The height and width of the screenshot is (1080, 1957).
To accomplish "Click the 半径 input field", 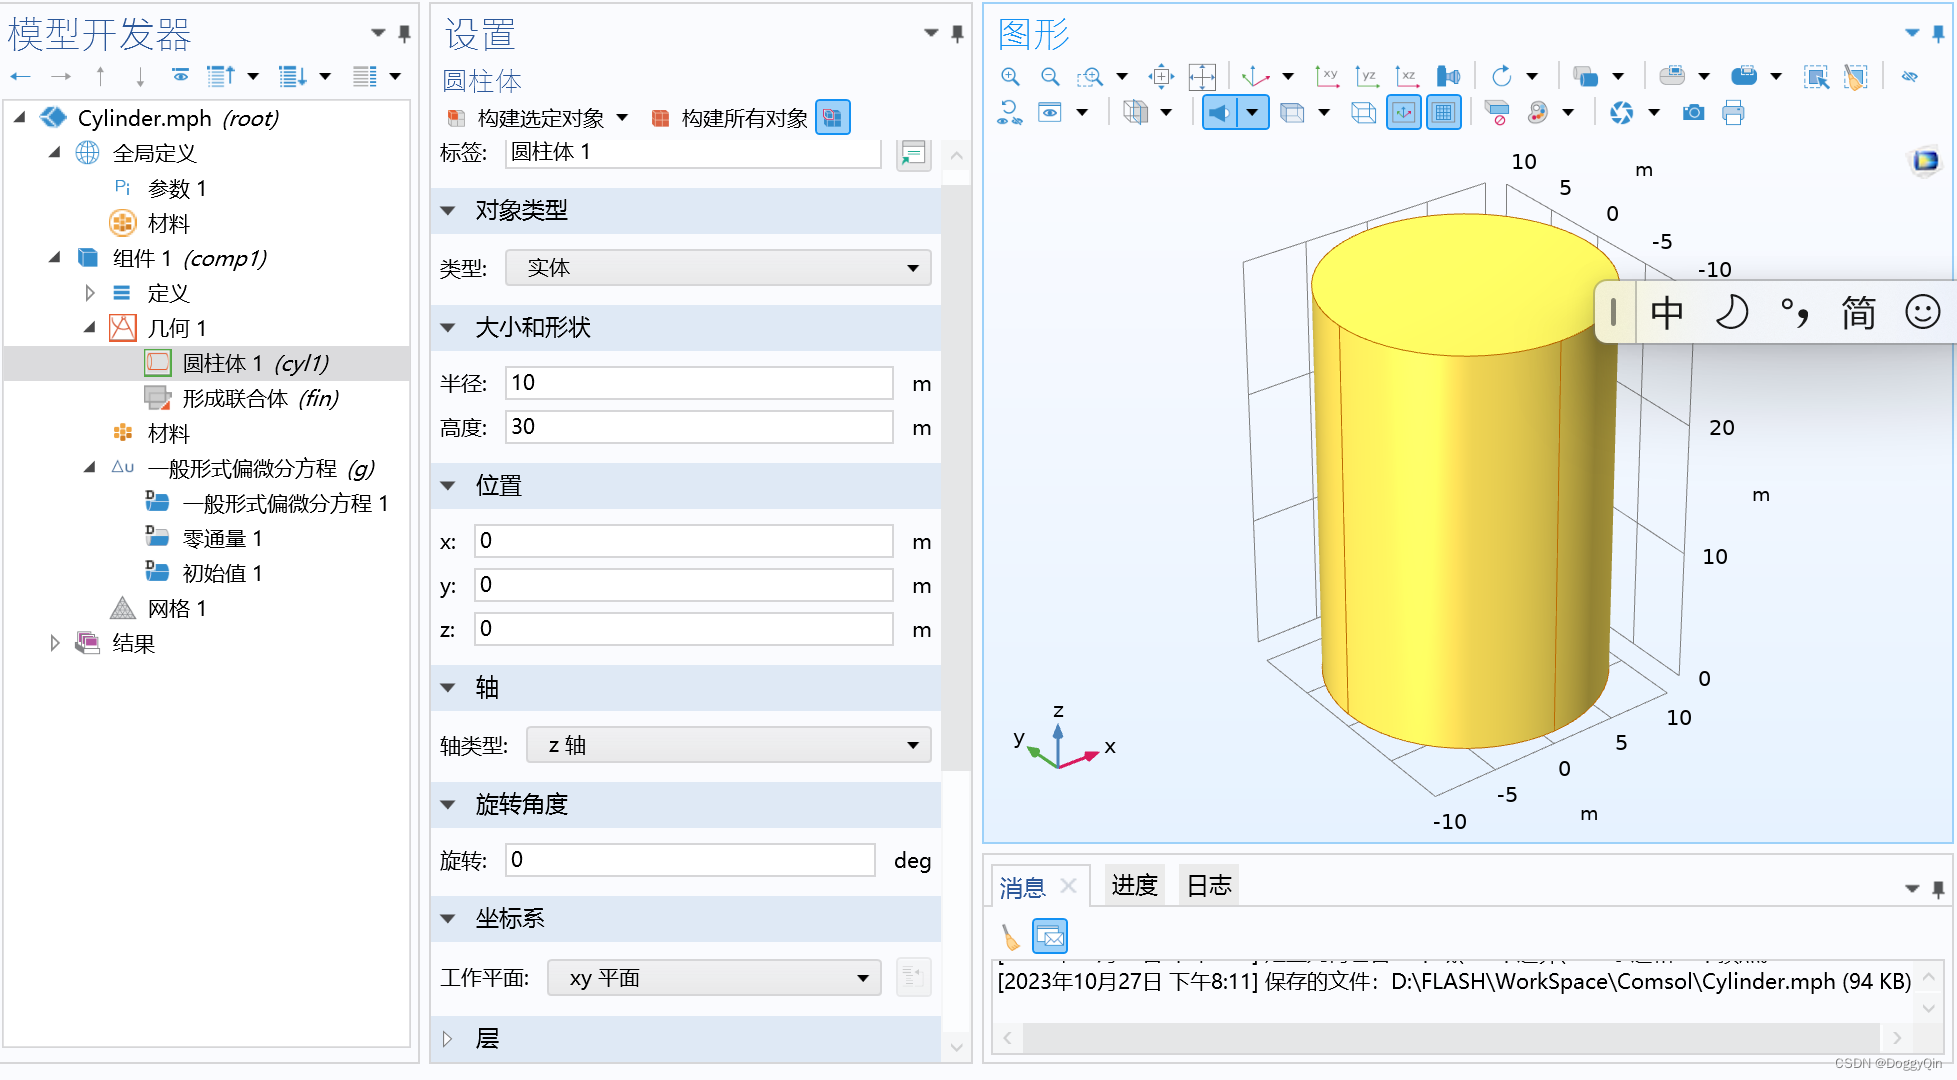I will click(698, 383).
